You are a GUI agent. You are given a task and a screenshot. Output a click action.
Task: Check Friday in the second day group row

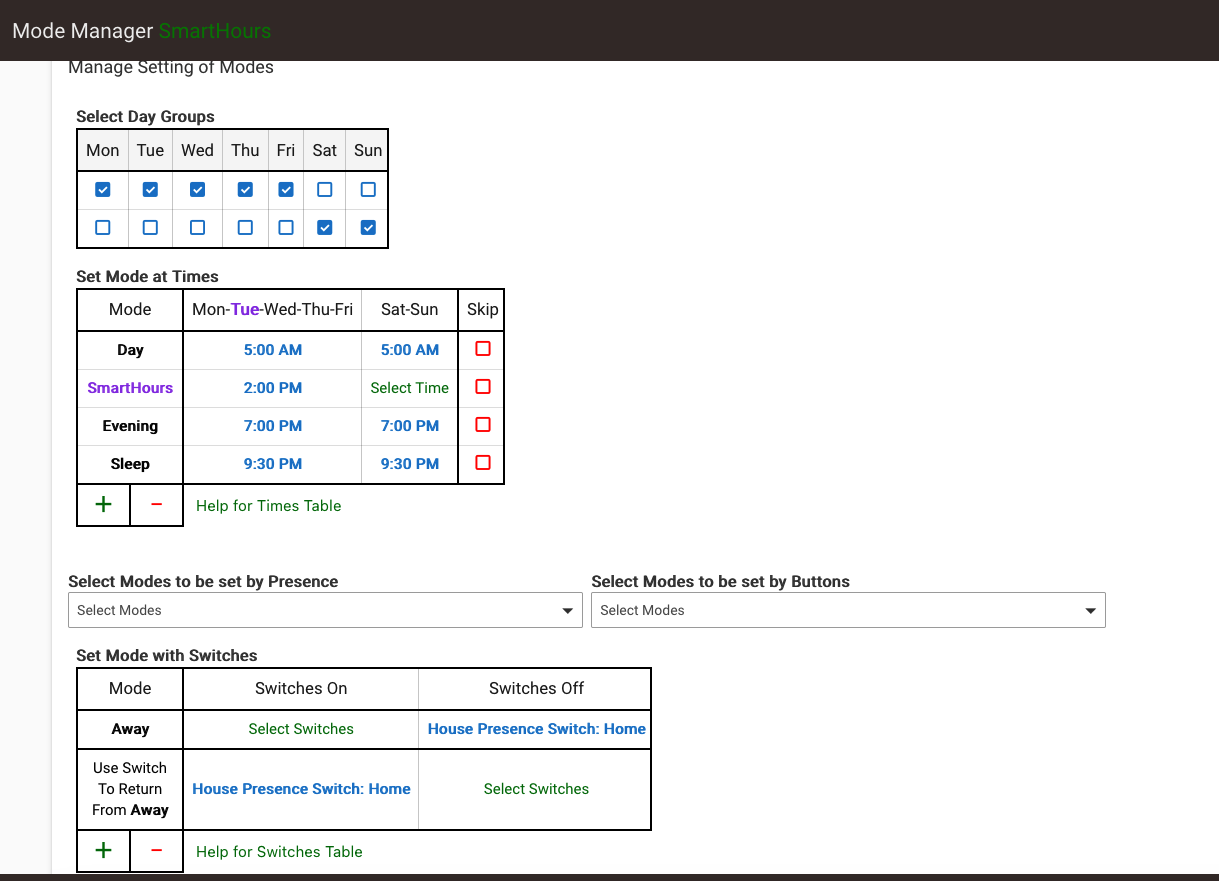click(285, 227)
